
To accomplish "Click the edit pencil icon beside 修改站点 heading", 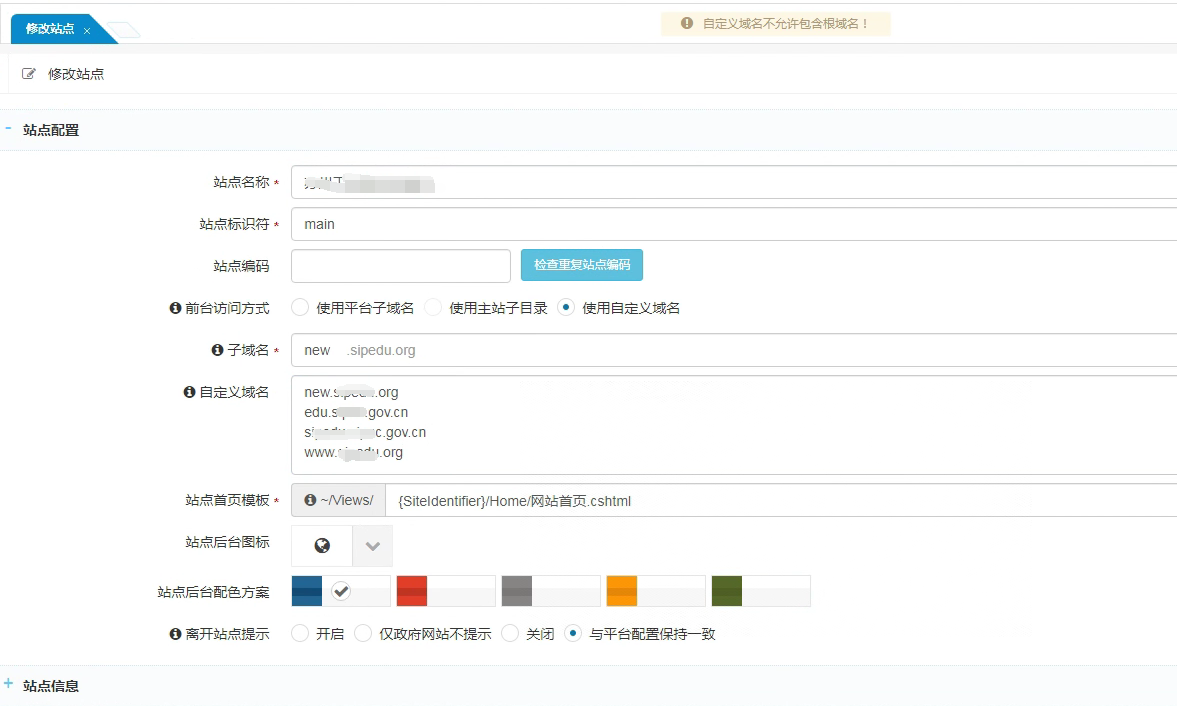I will [28, 73].
